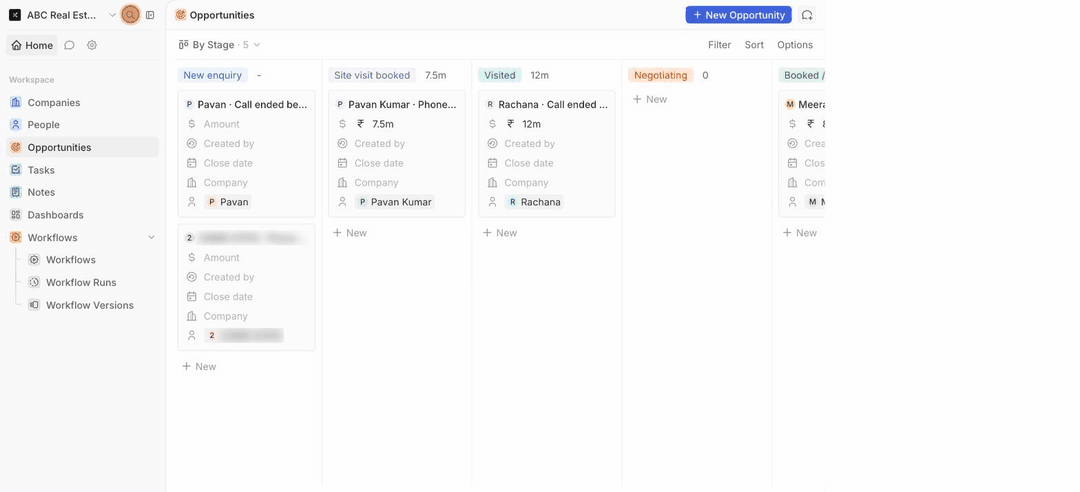This screenshot has width=1080, height=492.
Task: Click the Site visit booked stage label
Action: point(372,75)
